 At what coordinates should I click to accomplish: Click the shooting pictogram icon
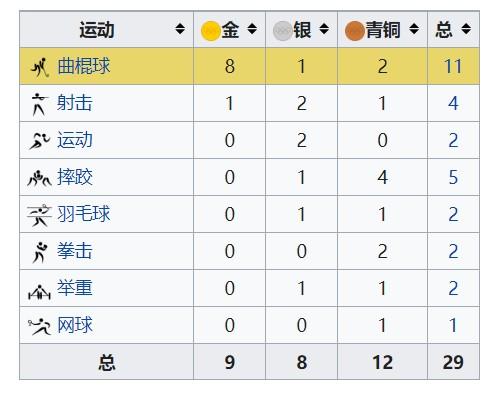(40, 104)
